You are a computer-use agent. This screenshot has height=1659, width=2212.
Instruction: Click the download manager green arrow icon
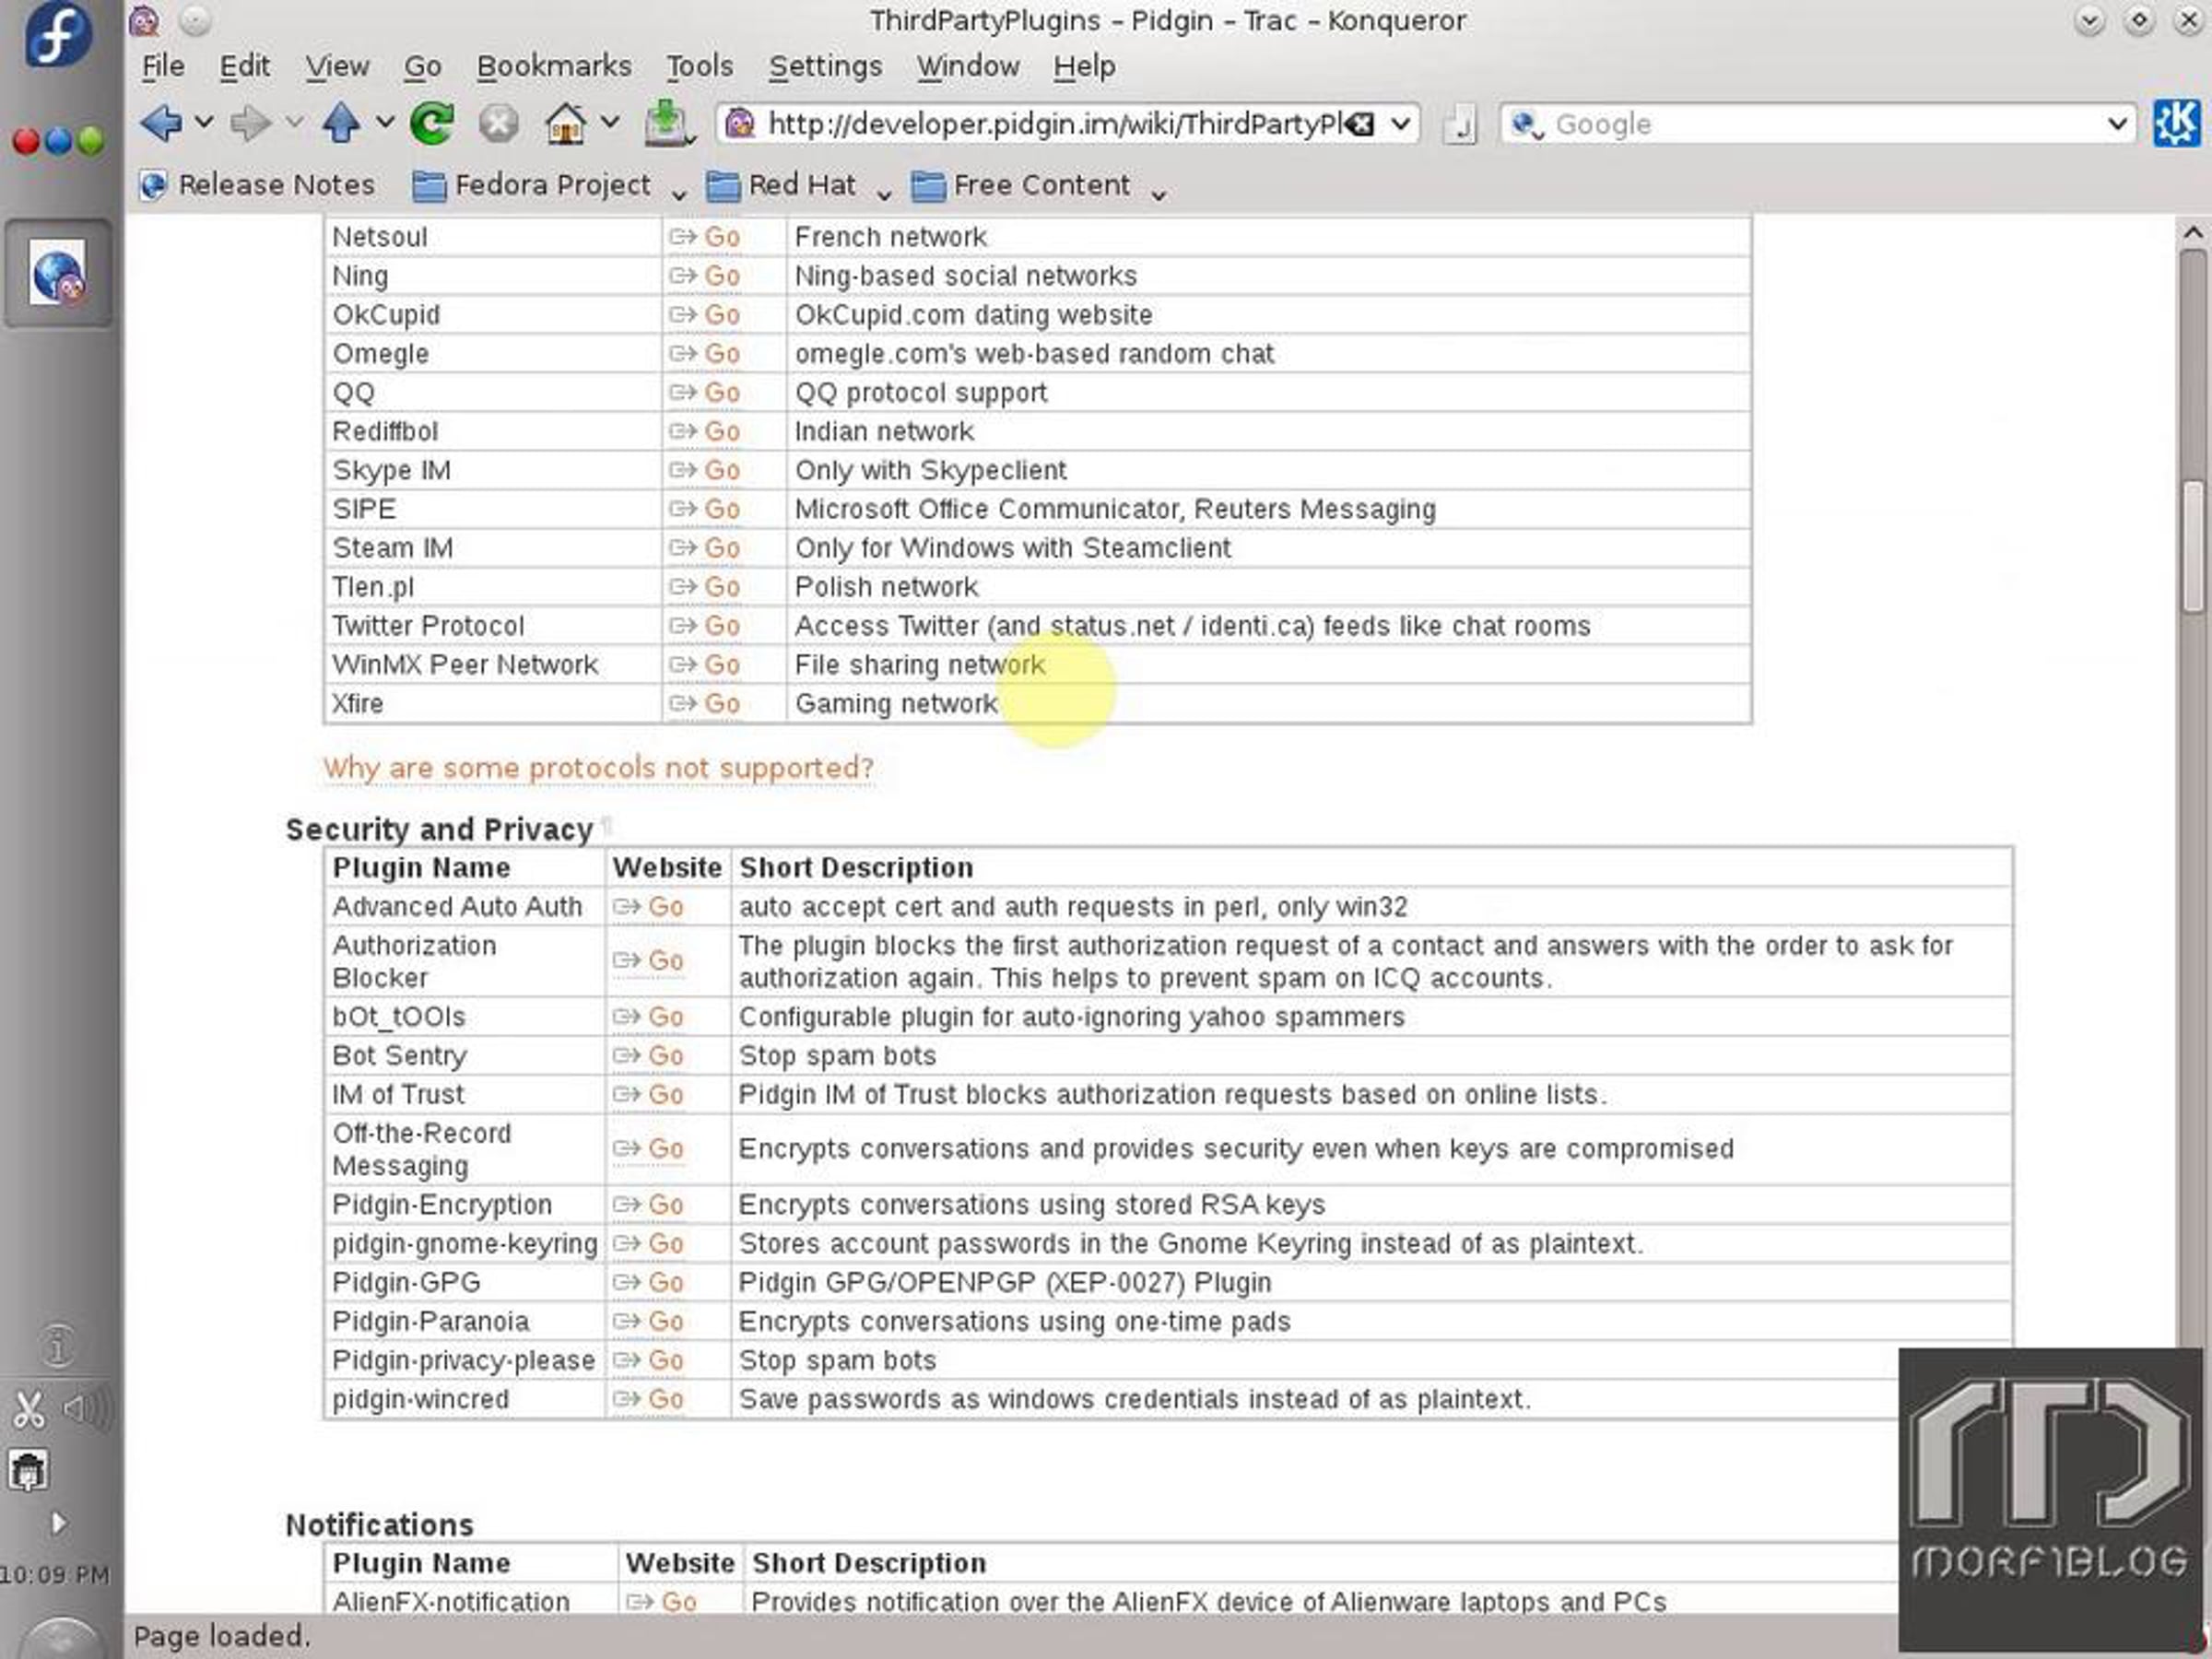[666, 124]
